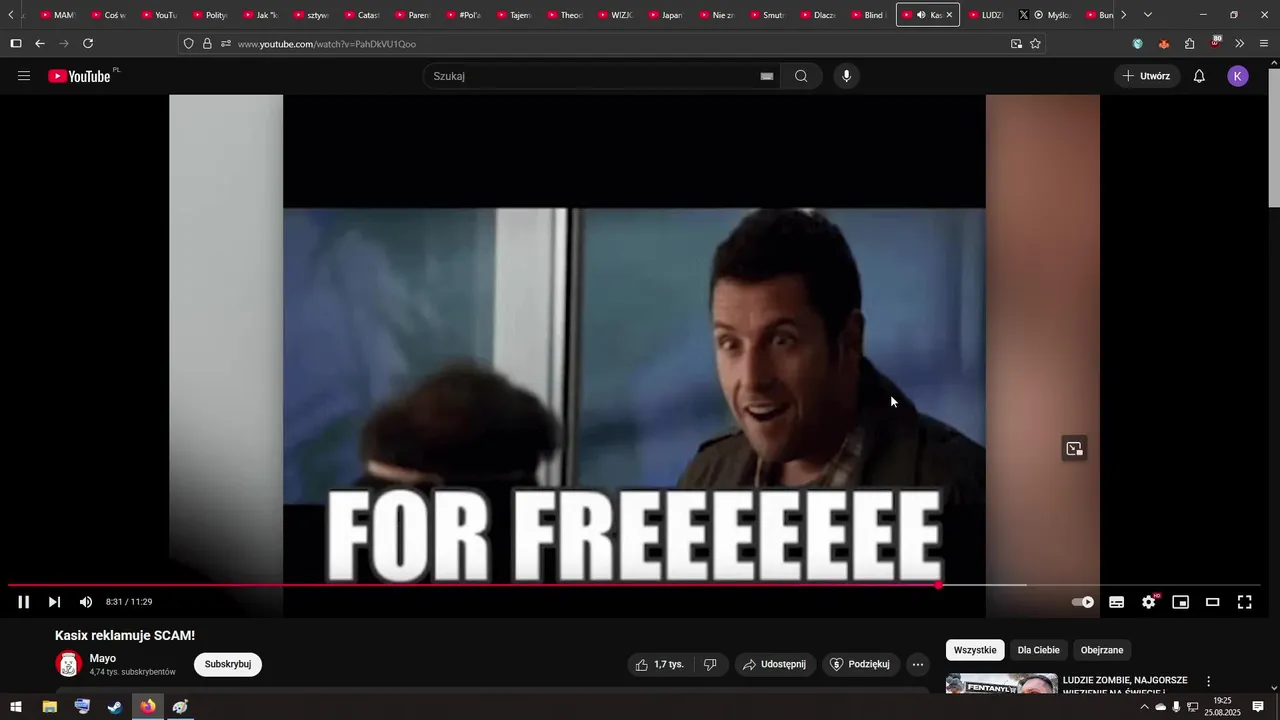Switch to the MAM tab

(57, 15)
